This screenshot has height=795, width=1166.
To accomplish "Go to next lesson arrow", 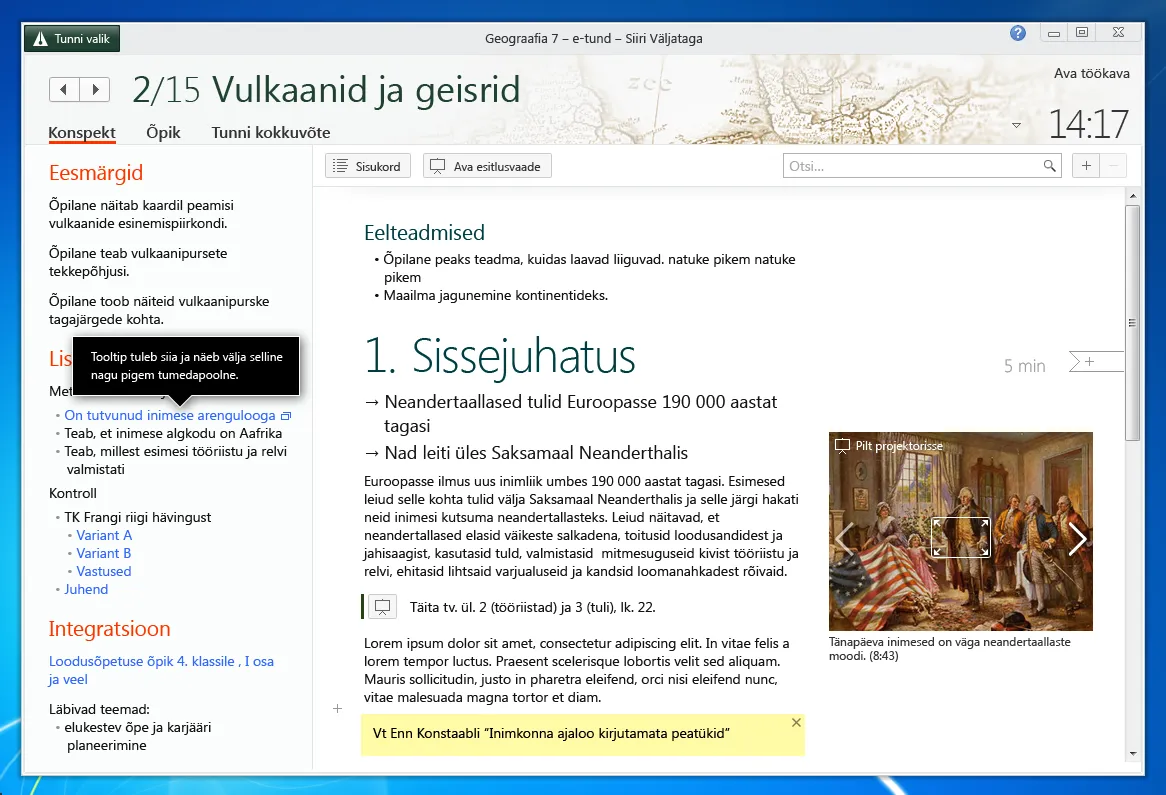I will [x=95, y=90].
